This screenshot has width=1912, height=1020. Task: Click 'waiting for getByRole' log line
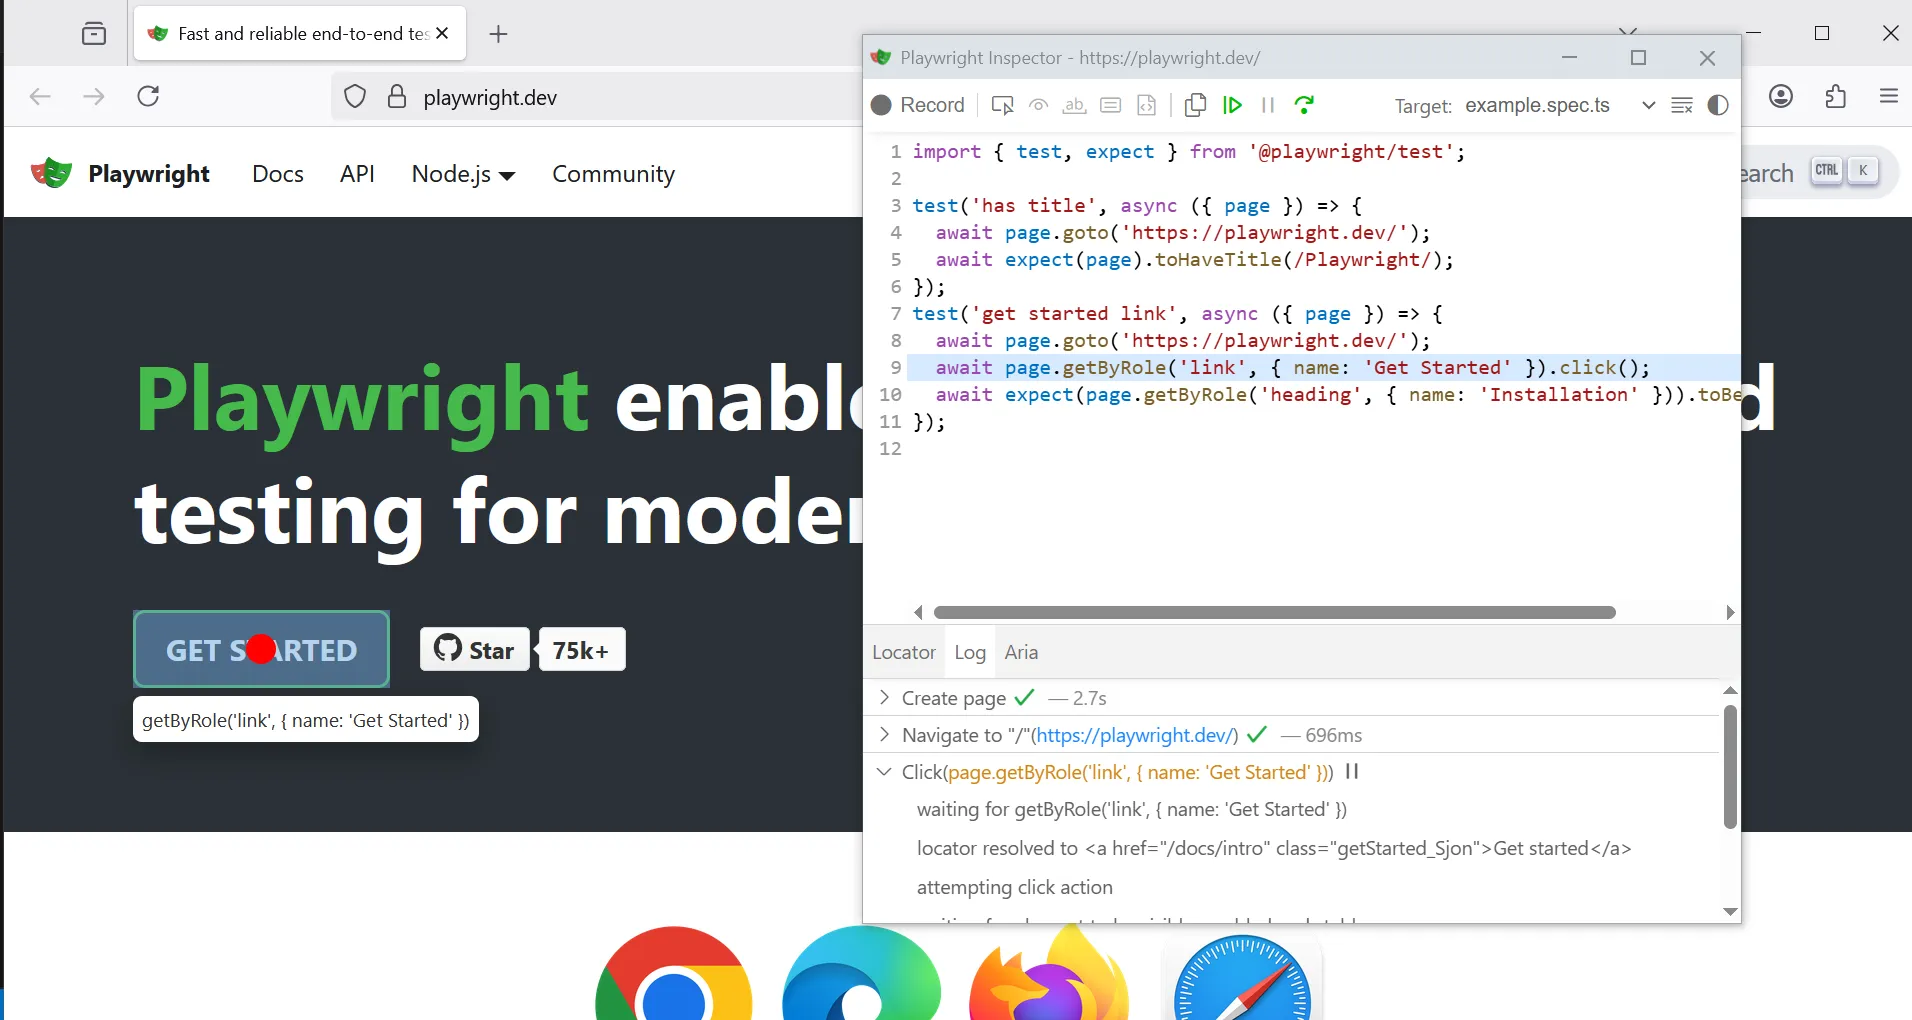tap(1131, 809)
